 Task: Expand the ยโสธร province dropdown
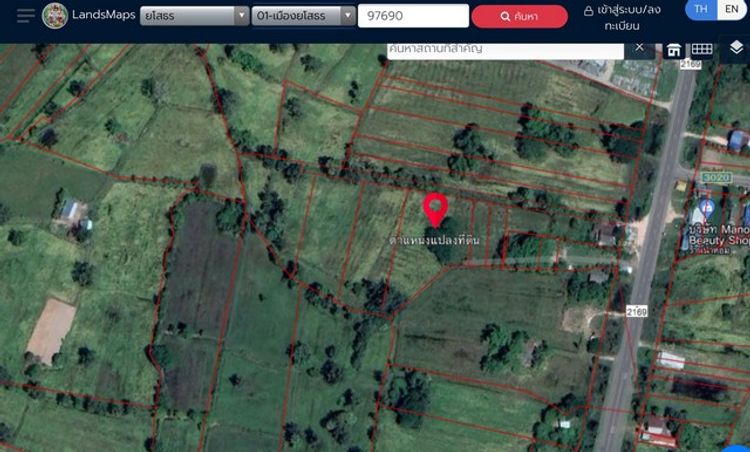(x=194, y=16)
